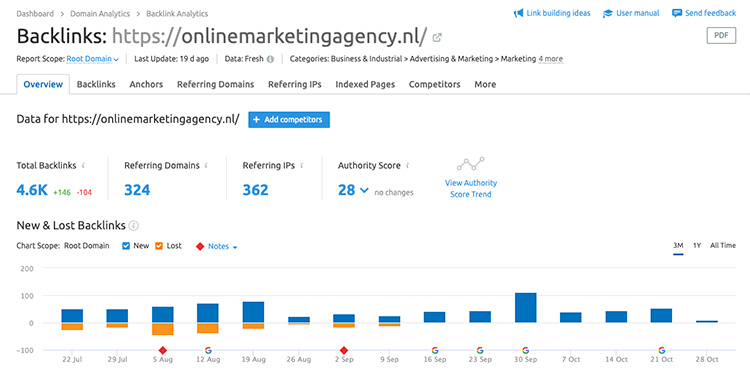Click the 4.6K total backlinks value
750x384 pixels.
[x=32, y=190]
